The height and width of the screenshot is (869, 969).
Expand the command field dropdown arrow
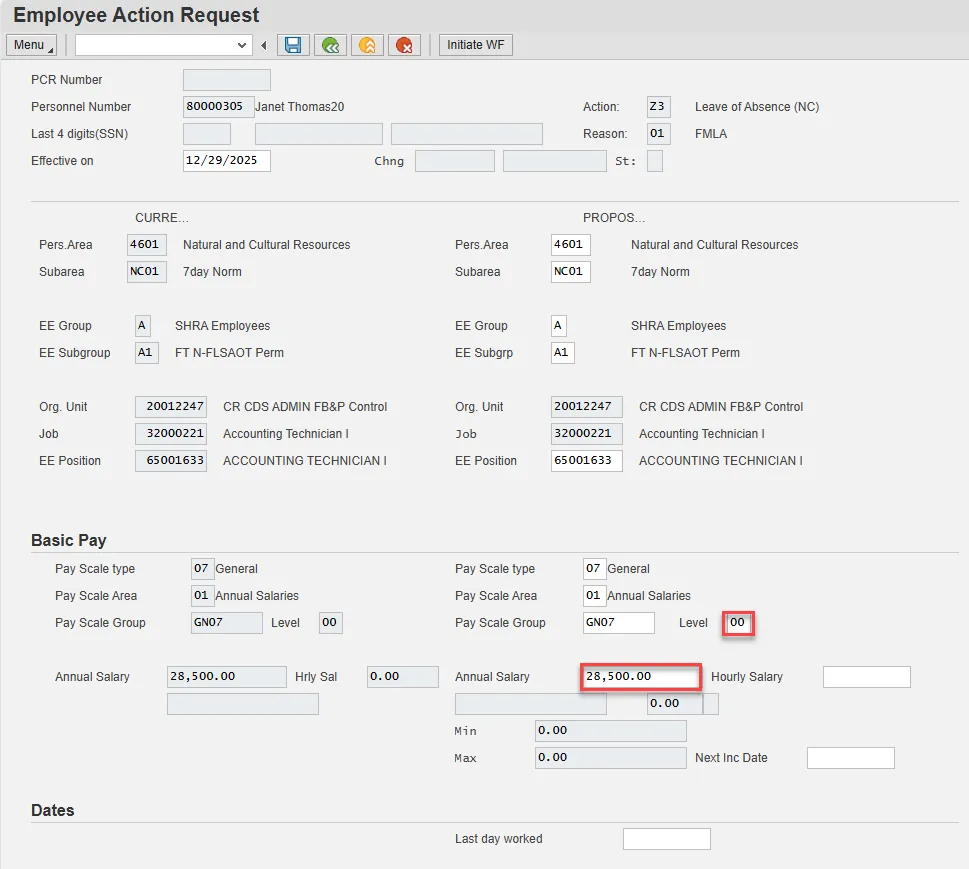242,45
